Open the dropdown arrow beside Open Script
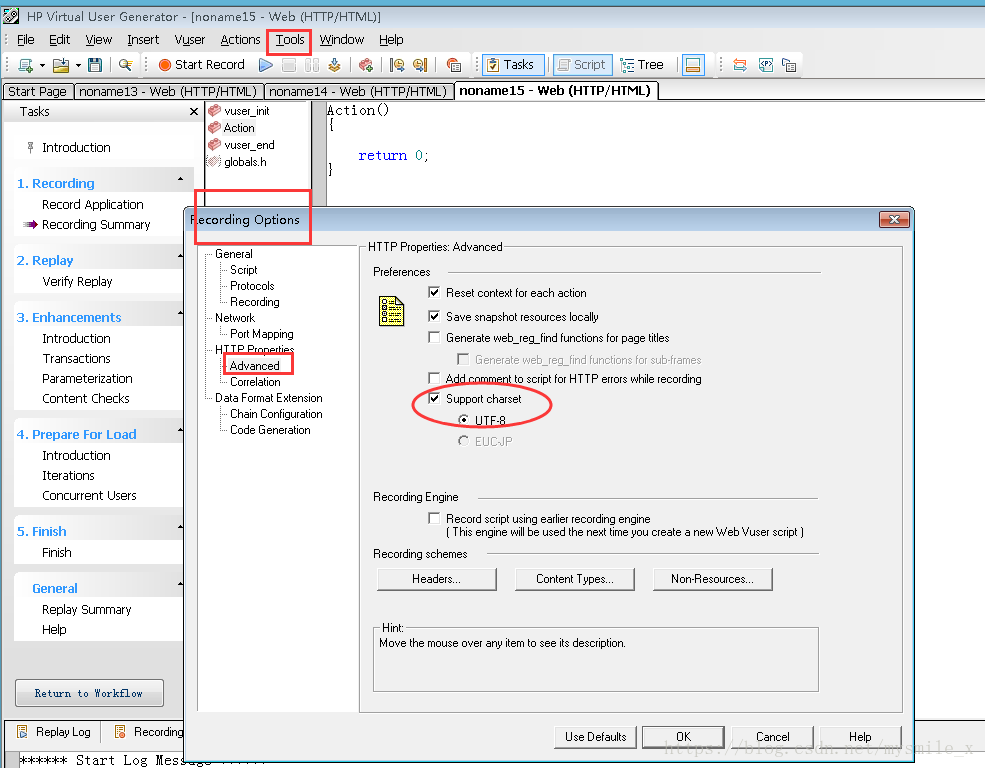Image resolution: width=985 pixels, height=768 pixels. tap(79, 65)
